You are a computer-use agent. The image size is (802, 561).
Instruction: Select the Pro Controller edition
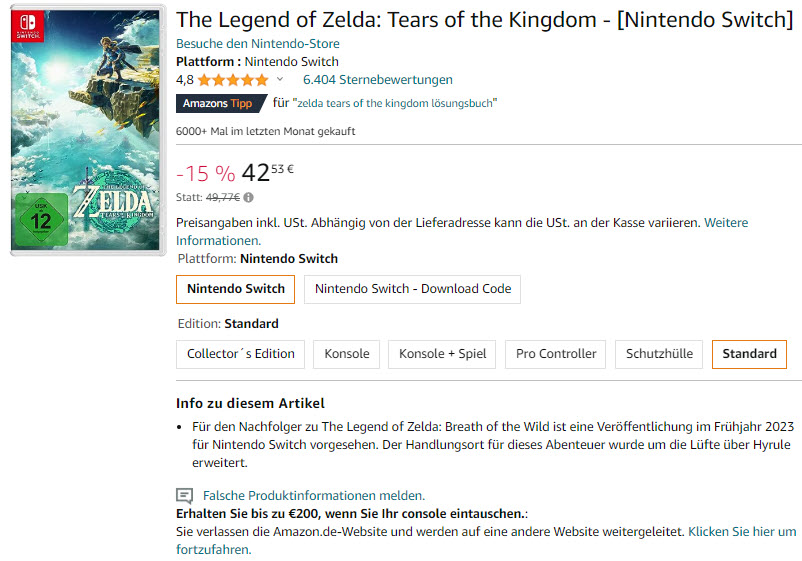click(556, 354)
